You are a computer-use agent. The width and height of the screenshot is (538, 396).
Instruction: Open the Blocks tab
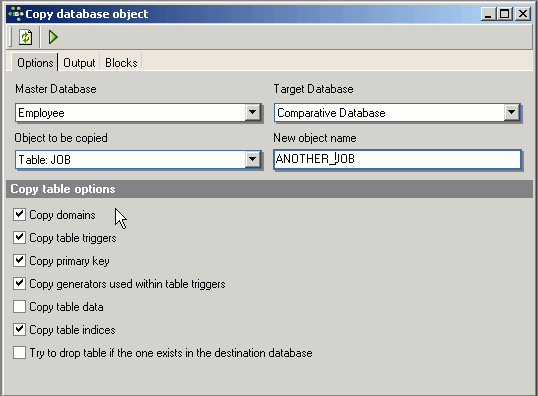tap(121, 63)
